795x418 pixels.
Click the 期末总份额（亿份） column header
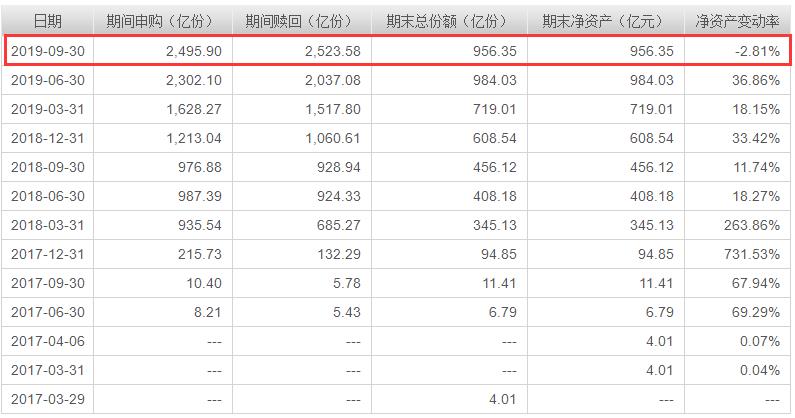tap(448, 20)
